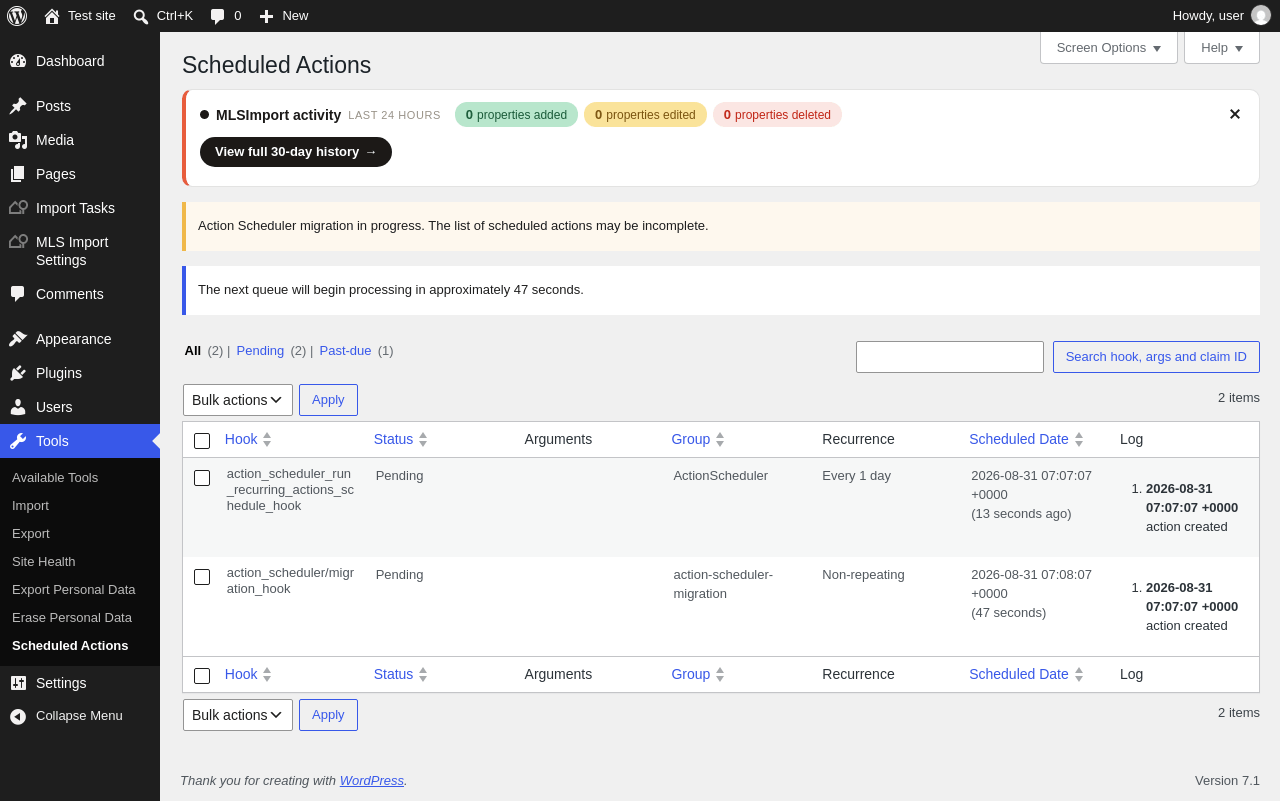Click the 'Every 1 day' recurrence cell
This screenshot has height=801, width=1280.
coord(856,476)
